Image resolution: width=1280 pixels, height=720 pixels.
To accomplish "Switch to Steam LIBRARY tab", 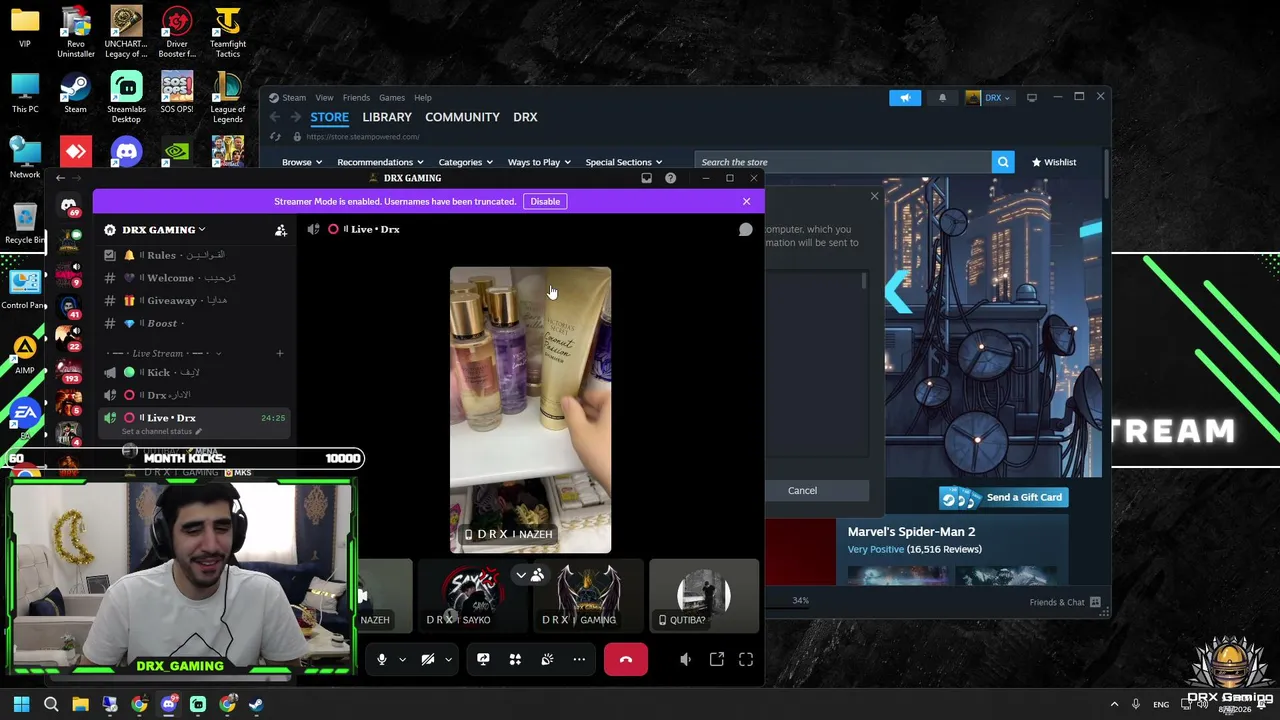I will (387, 117).
